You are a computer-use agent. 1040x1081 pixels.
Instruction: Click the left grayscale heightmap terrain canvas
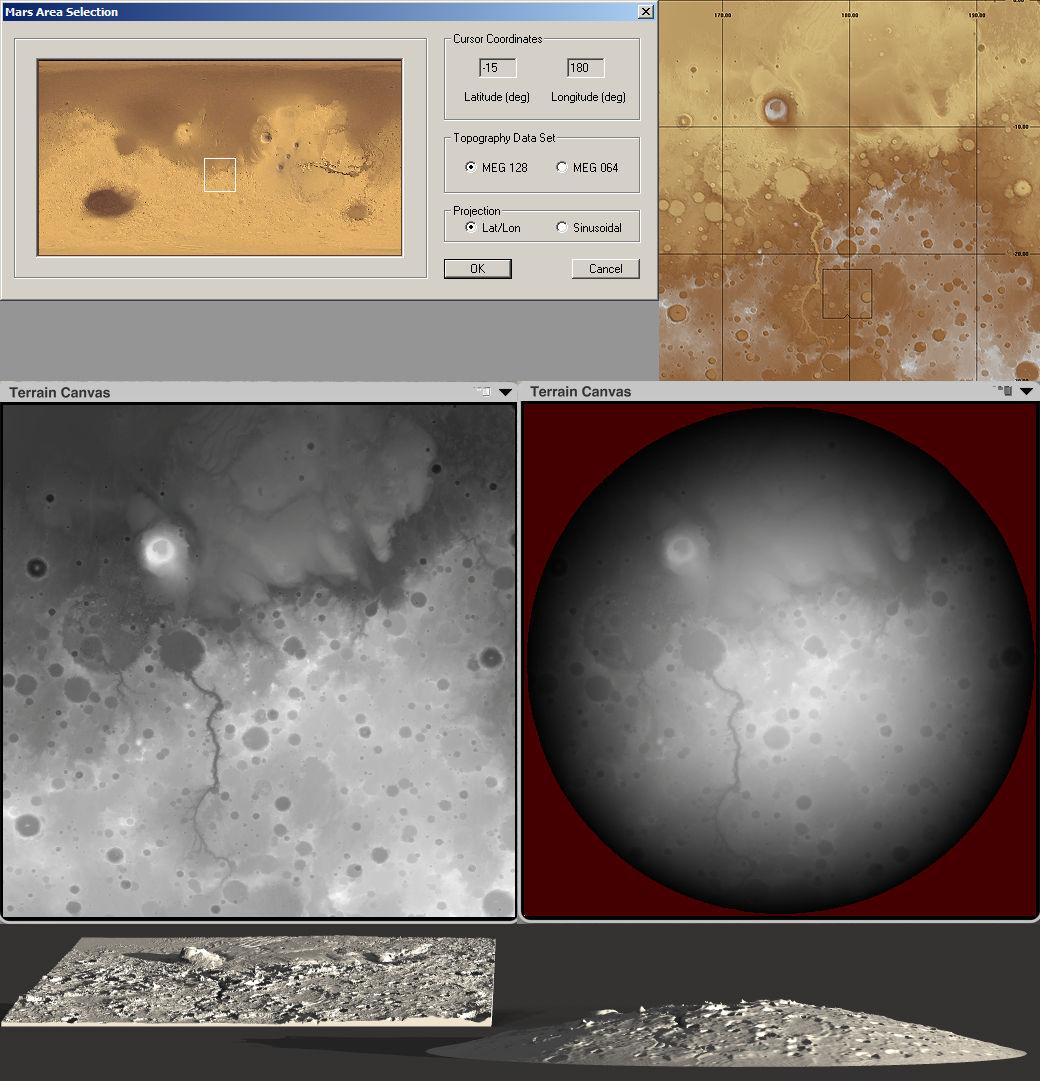coord(258,660)
